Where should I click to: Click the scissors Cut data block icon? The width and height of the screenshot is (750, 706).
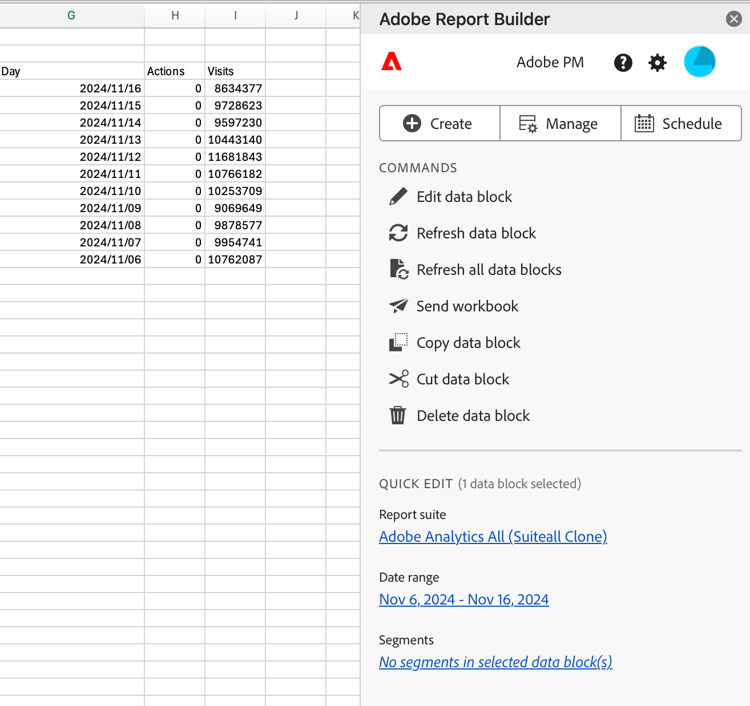coord(398,379)
